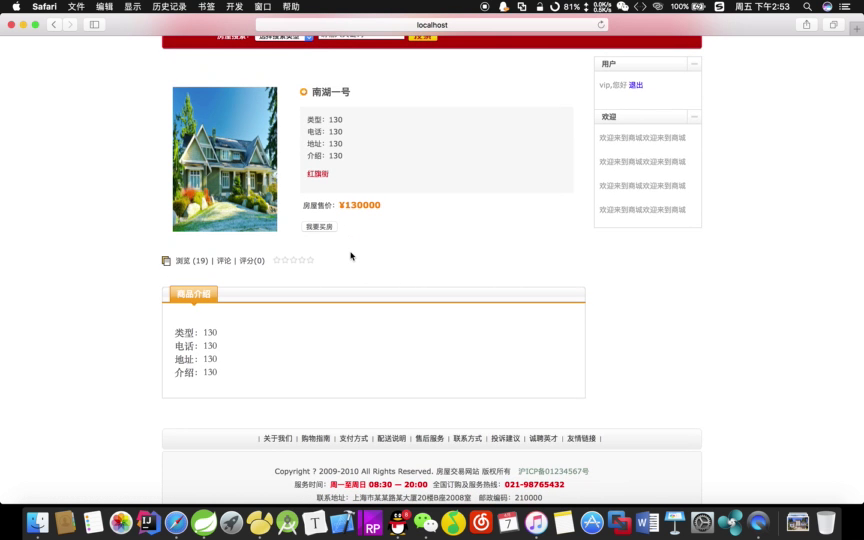Screen dimensions: 864x540
Task: Open Keynote from the dock
Action: click(674, 522)
